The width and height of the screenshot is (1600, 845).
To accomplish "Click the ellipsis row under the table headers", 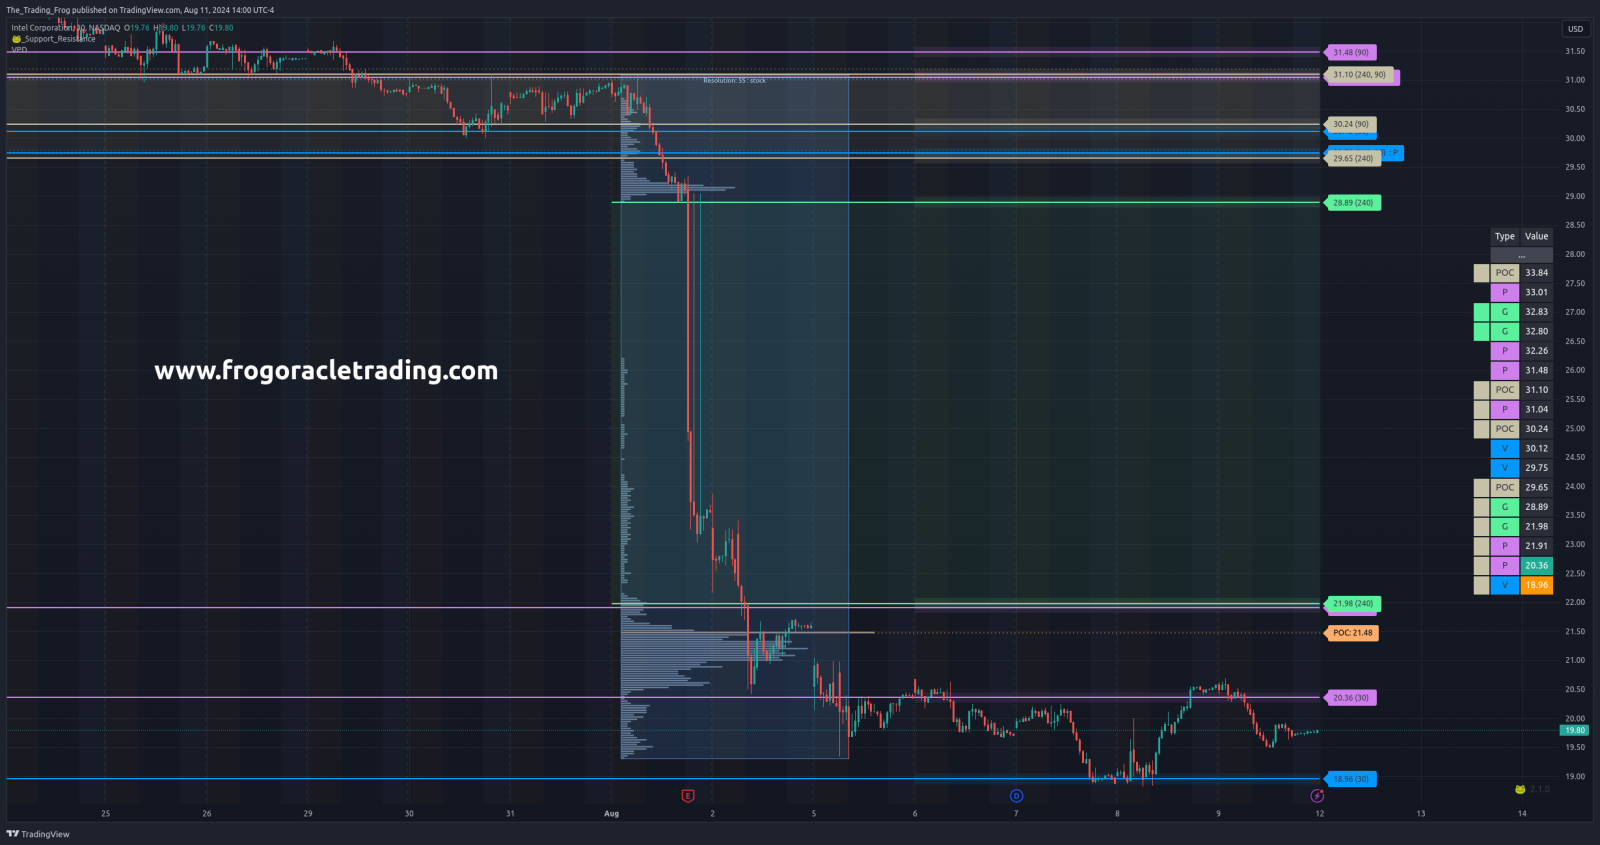I will click(1522, 255).
